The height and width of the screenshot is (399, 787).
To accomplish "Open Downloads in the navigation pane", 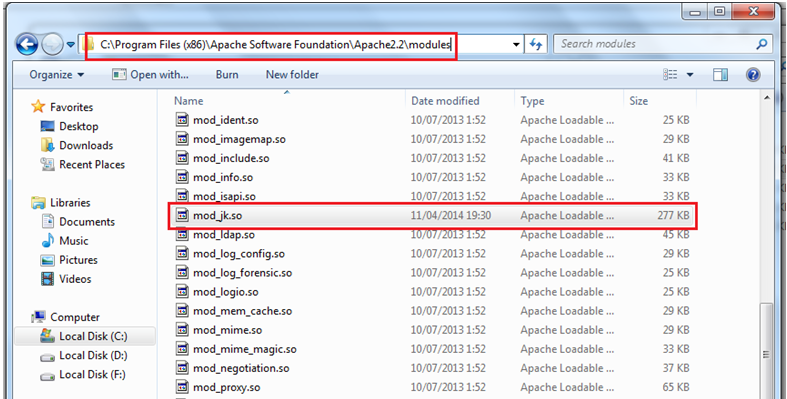I will coord(77,146).
